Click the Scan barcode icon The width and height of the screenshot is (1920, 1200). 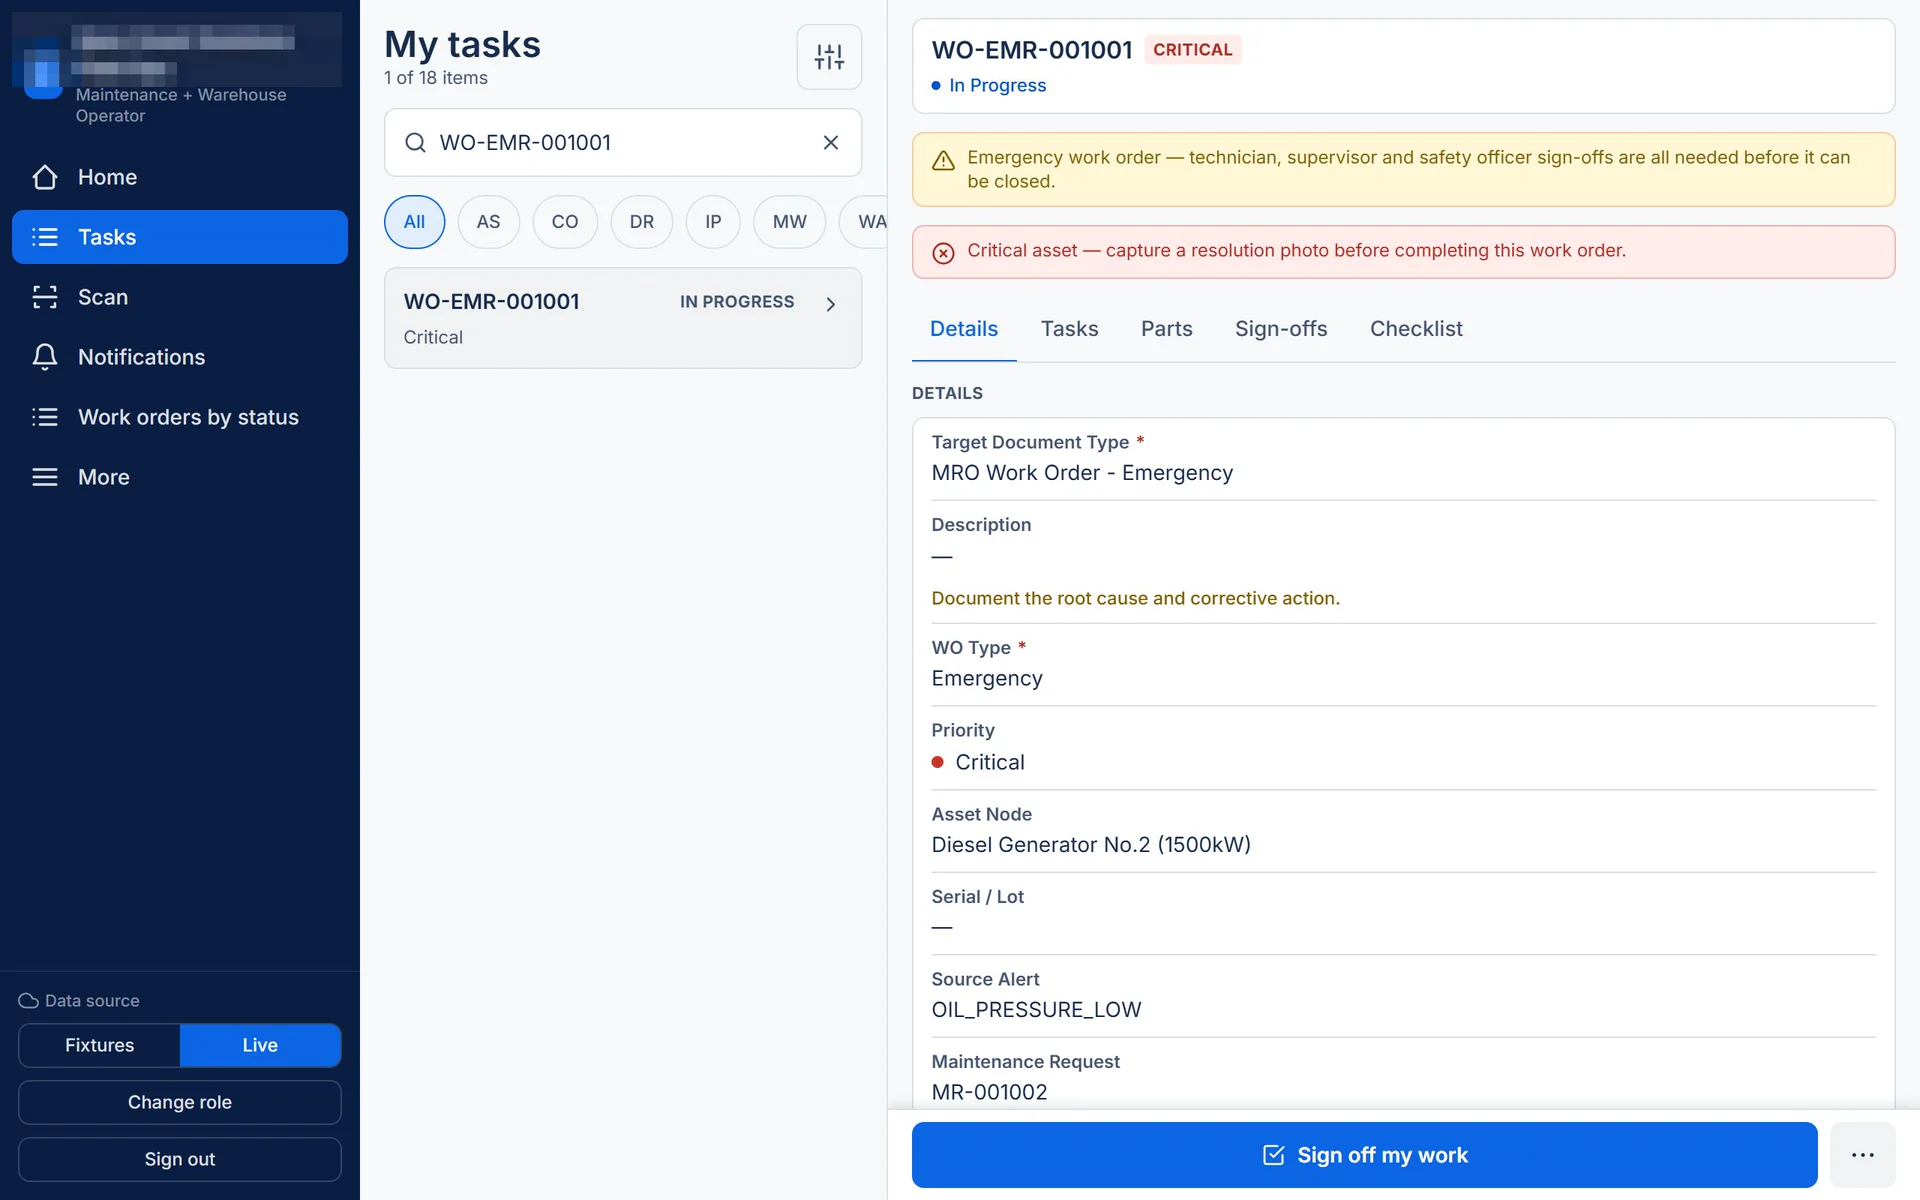[x=45, y=297]
